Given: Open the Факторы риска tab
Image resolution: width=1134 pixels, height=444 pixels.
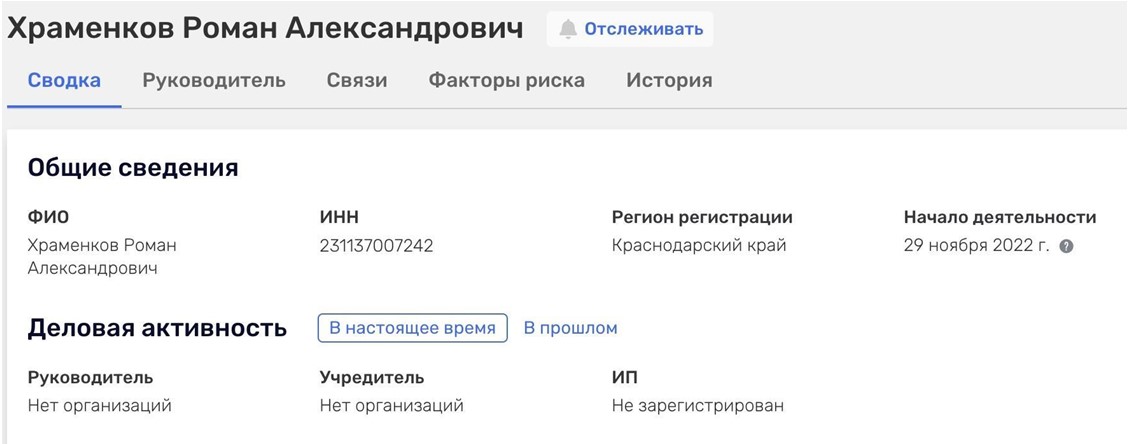Looking at the screenshot, I should click(x=507, y=81).
